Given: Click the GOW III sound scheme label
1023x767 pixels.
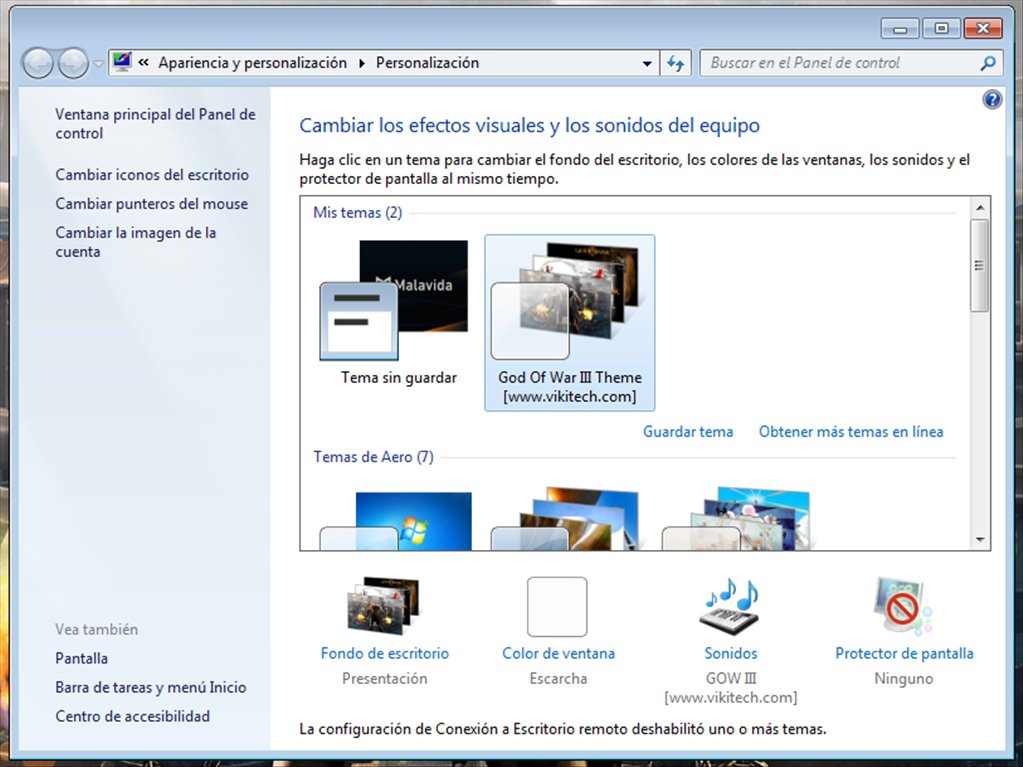Looking at the screenshot, I should [x=731, y=688].
